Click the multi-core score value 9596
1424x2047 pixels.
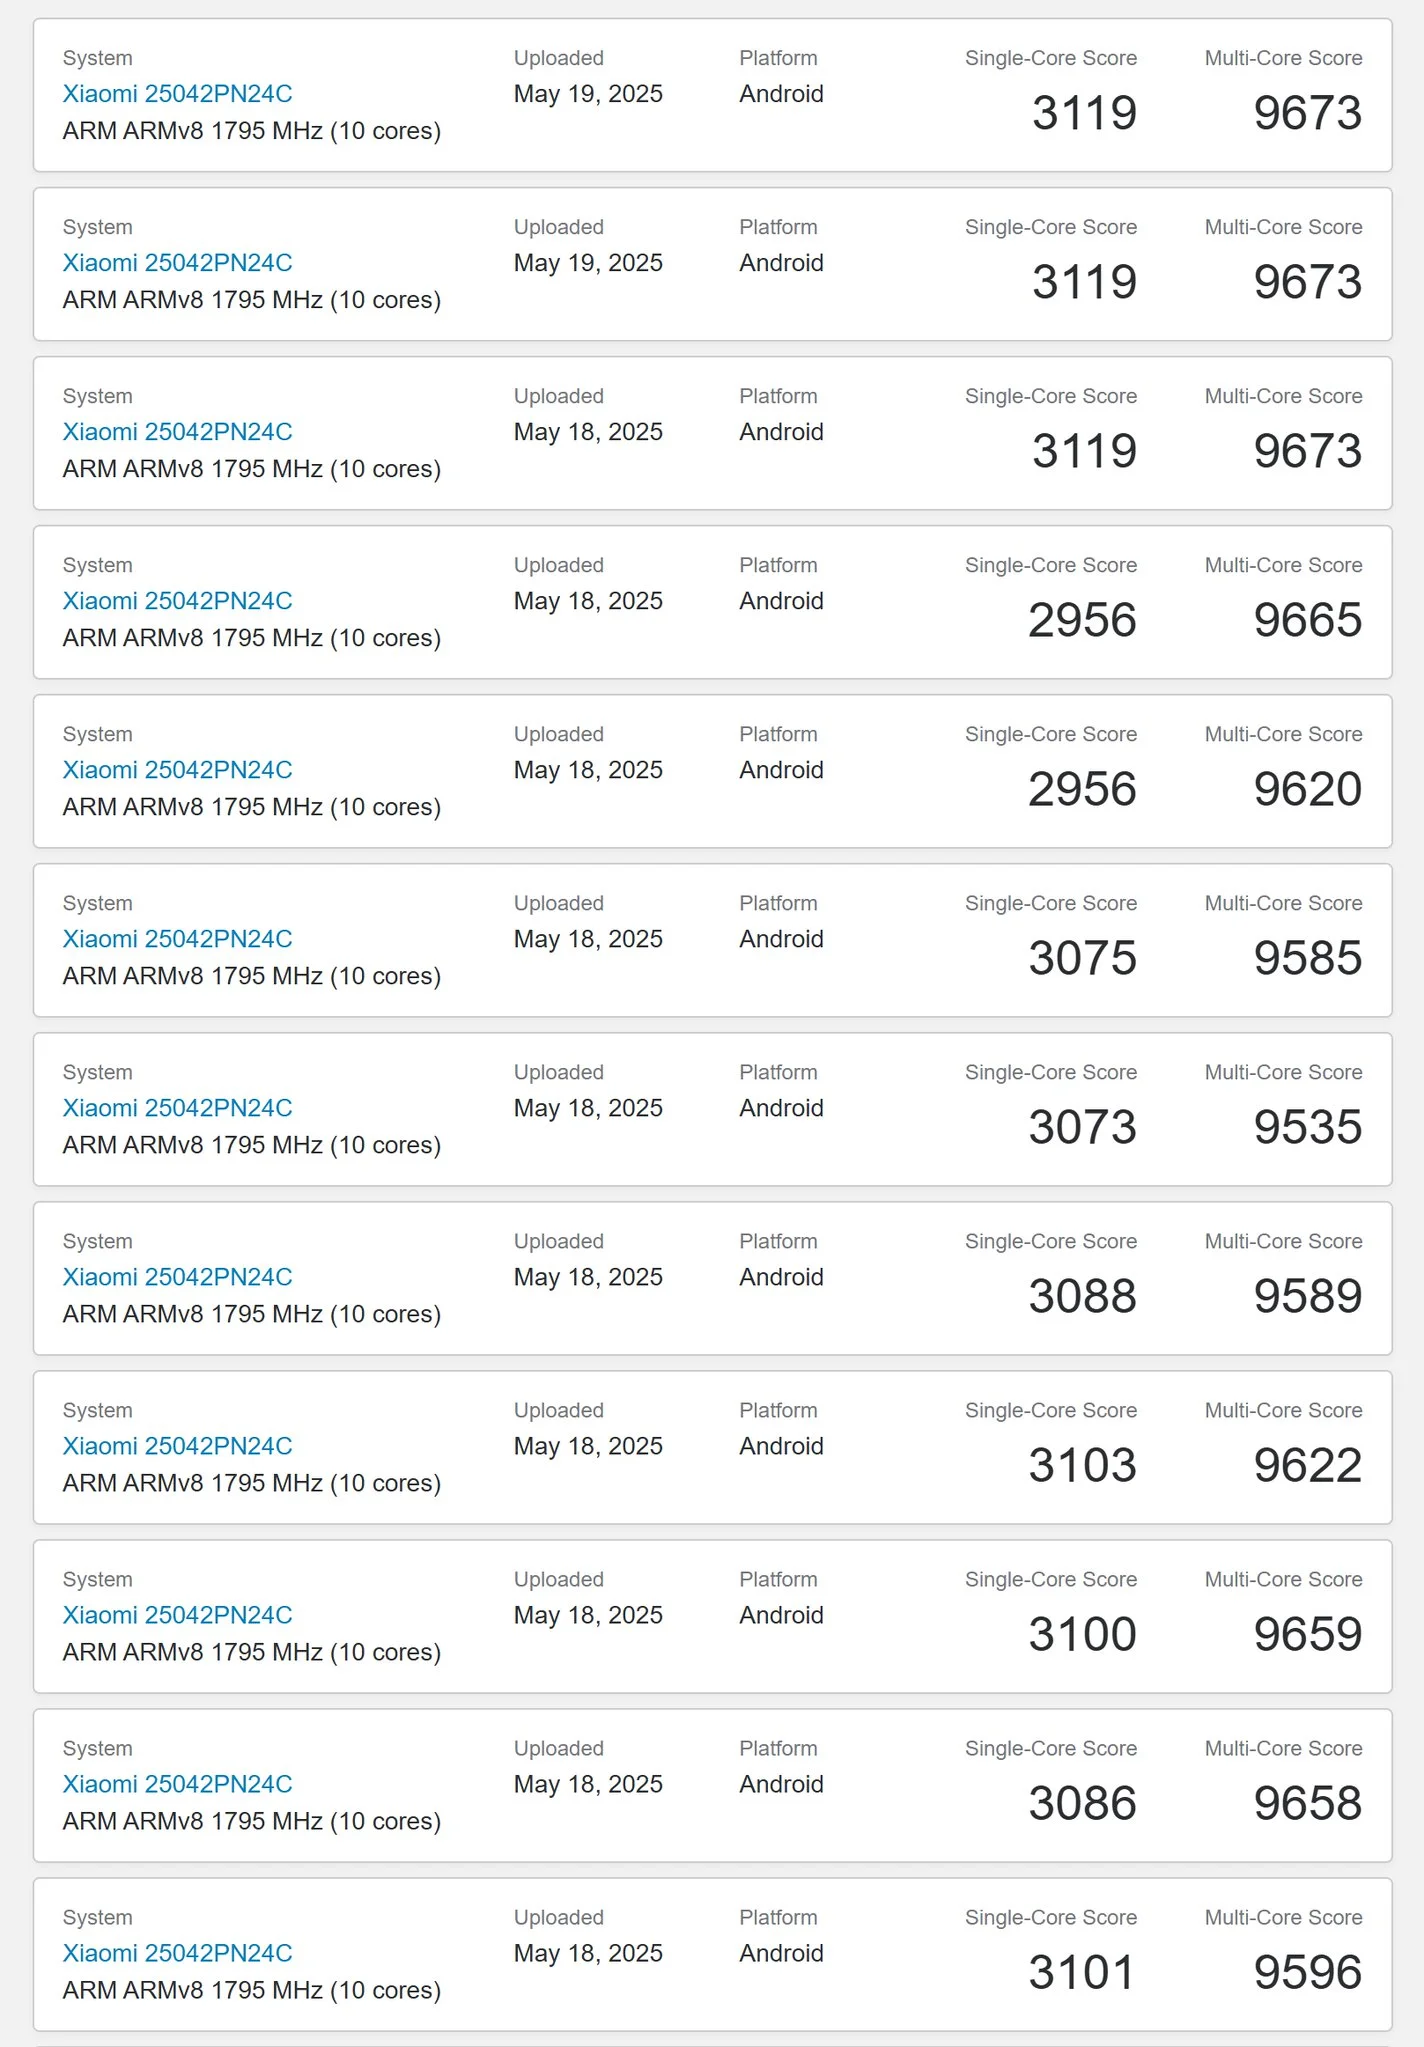1308,1972
